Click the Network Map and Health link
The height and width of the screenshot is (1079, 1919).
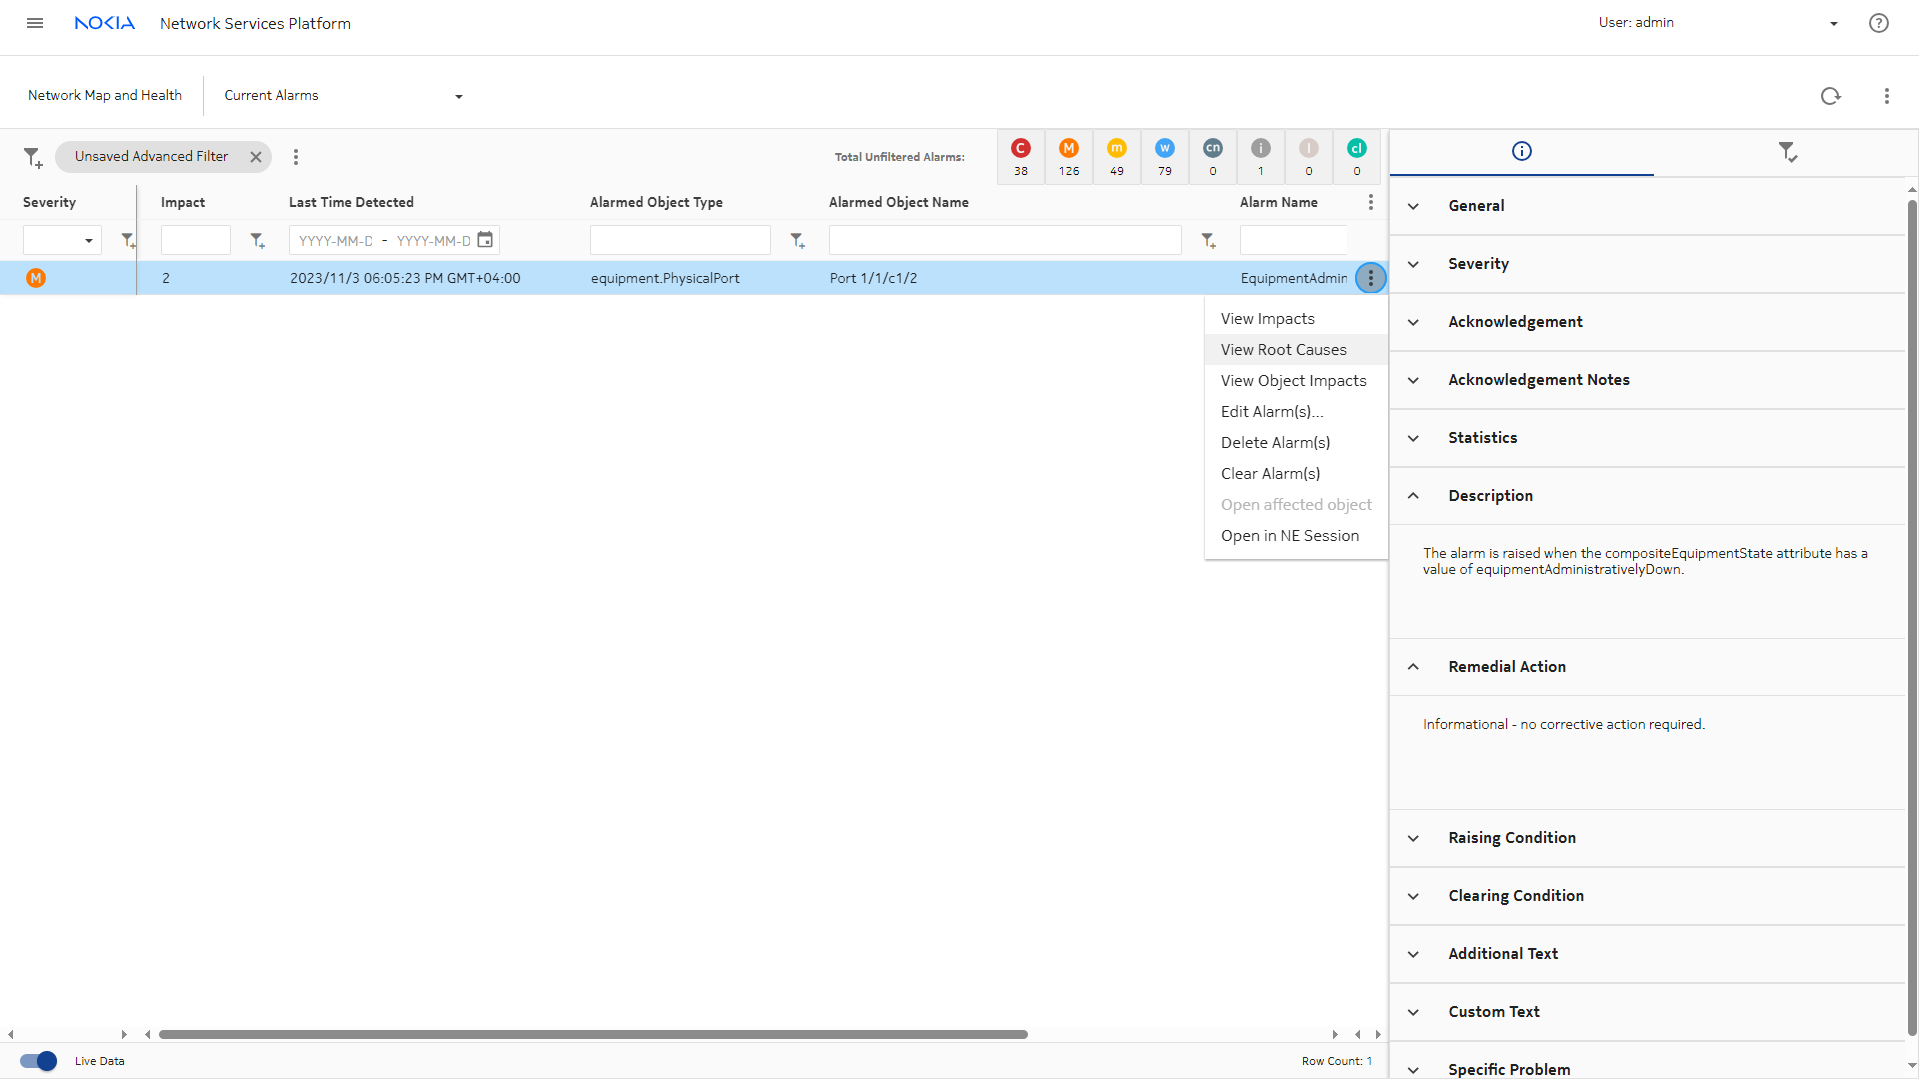pyautogui.click(x=105, y=96)
